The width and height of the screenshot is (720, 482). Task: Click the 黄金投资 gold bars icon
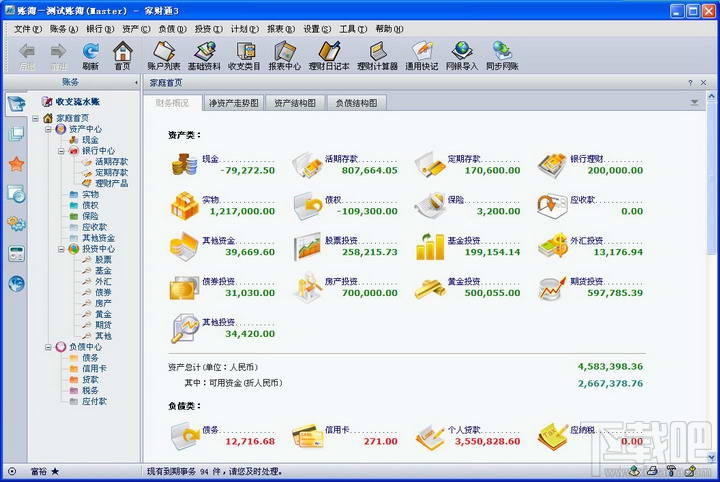click(430, 288)
